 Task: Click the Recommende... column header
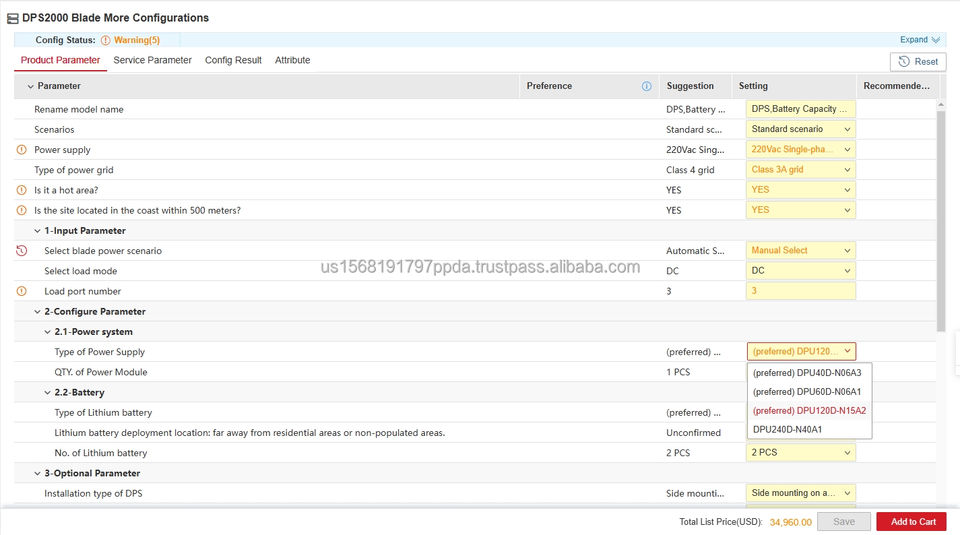(896, 86)
